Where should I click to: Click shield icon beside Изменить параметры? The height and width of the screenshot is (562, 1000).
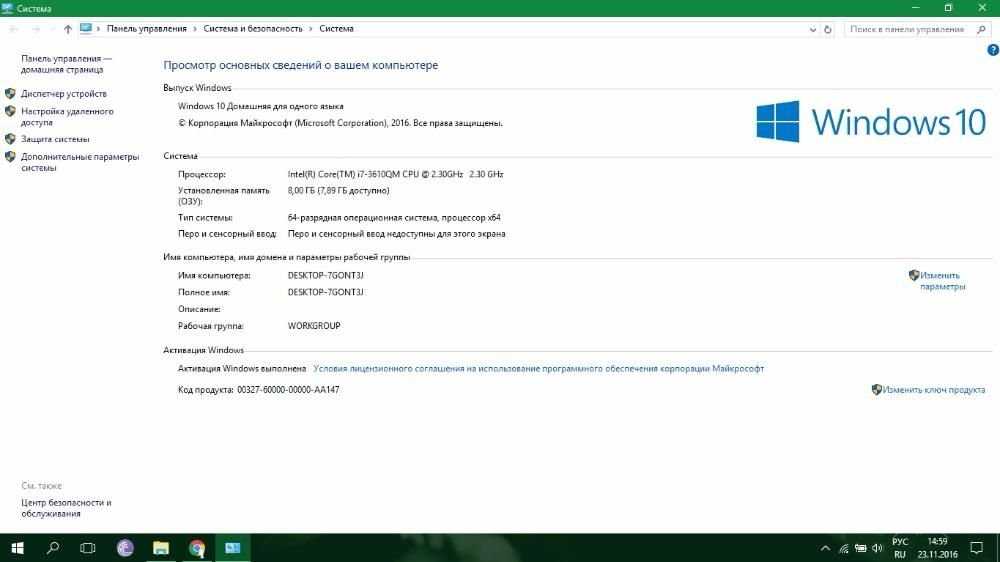[914, 276]
